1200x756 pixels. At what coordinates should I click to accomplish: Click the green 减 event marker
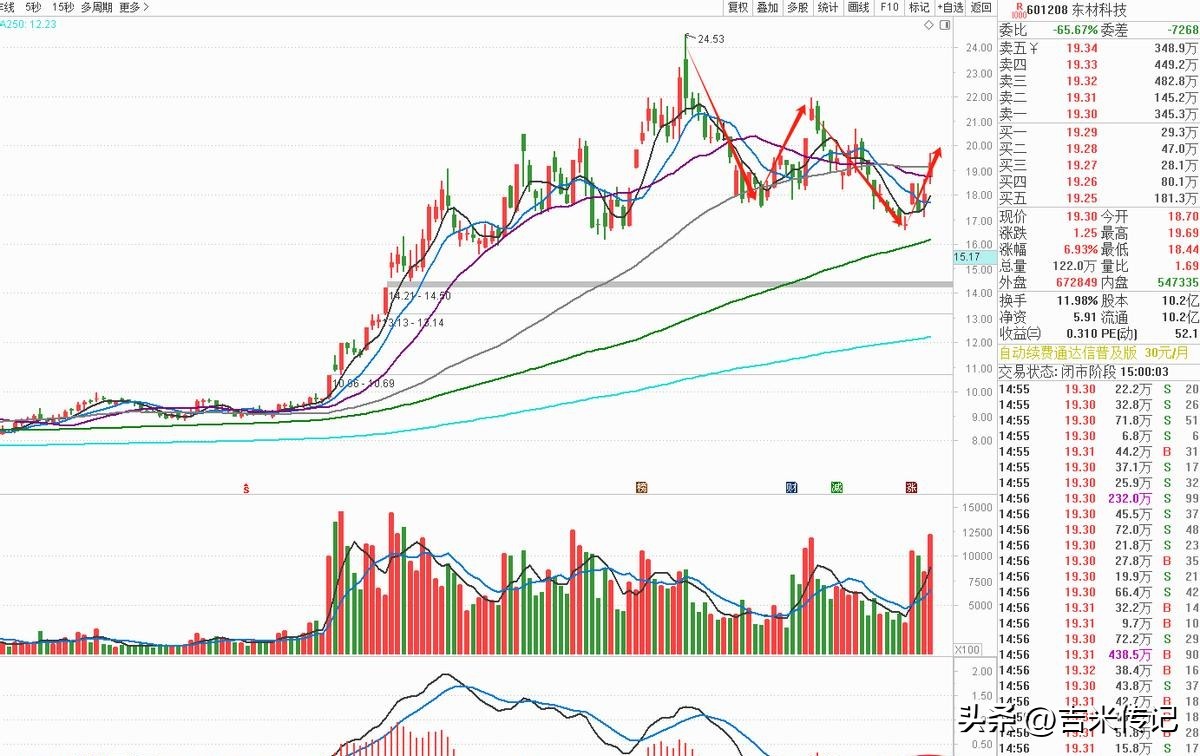coord(836,488)
